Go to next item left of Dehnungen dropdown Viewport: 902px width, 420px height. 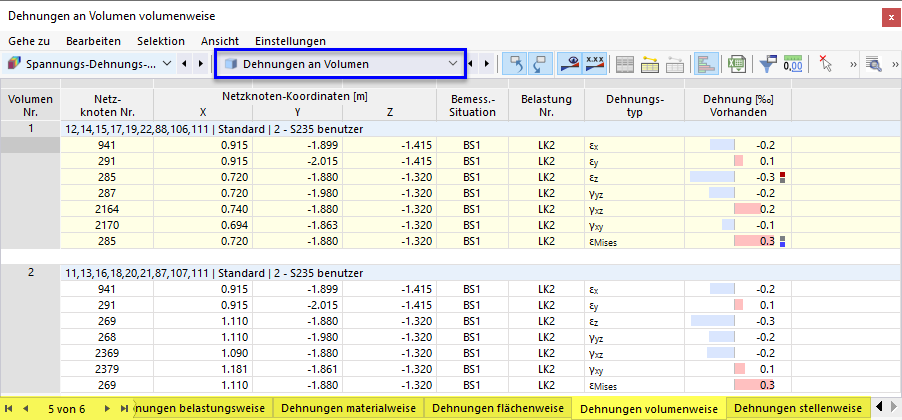coord(200,64)
